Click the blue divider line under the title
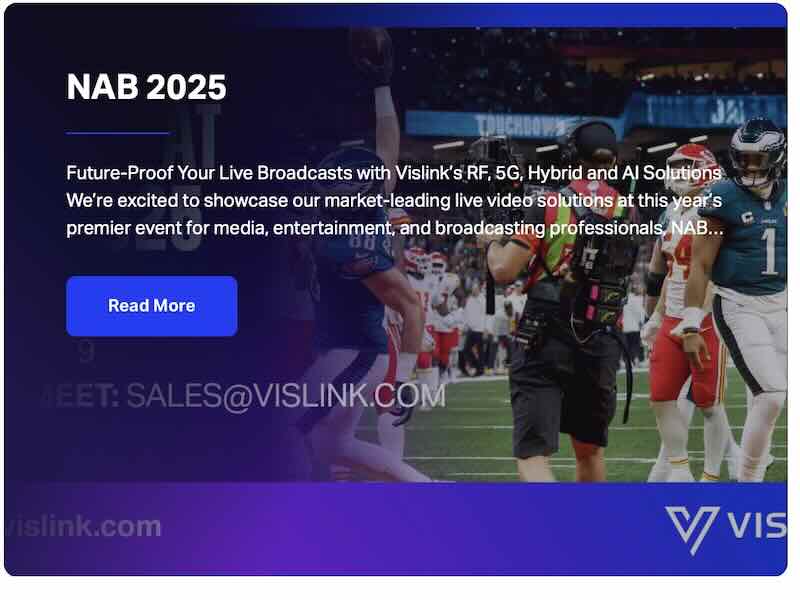800x600 pixels. coord(118,133)
